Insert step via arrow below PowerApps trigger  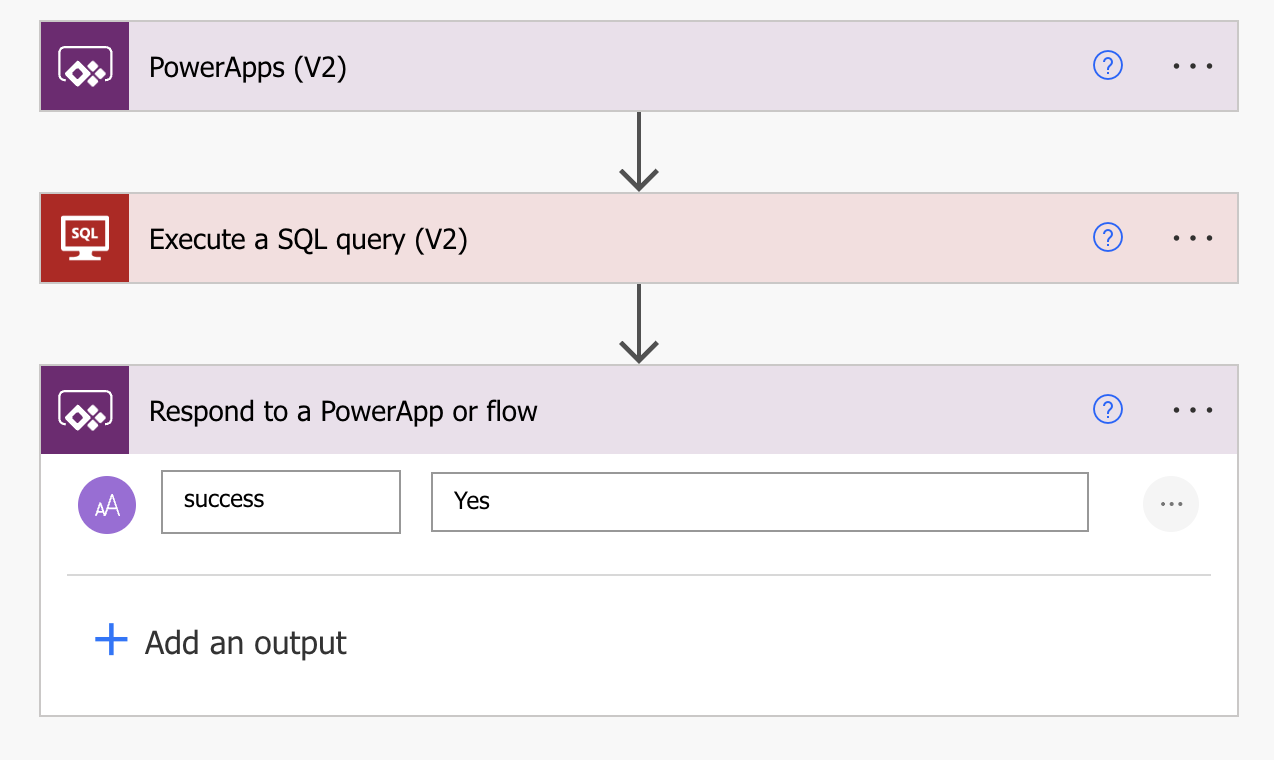coord(638,152)
